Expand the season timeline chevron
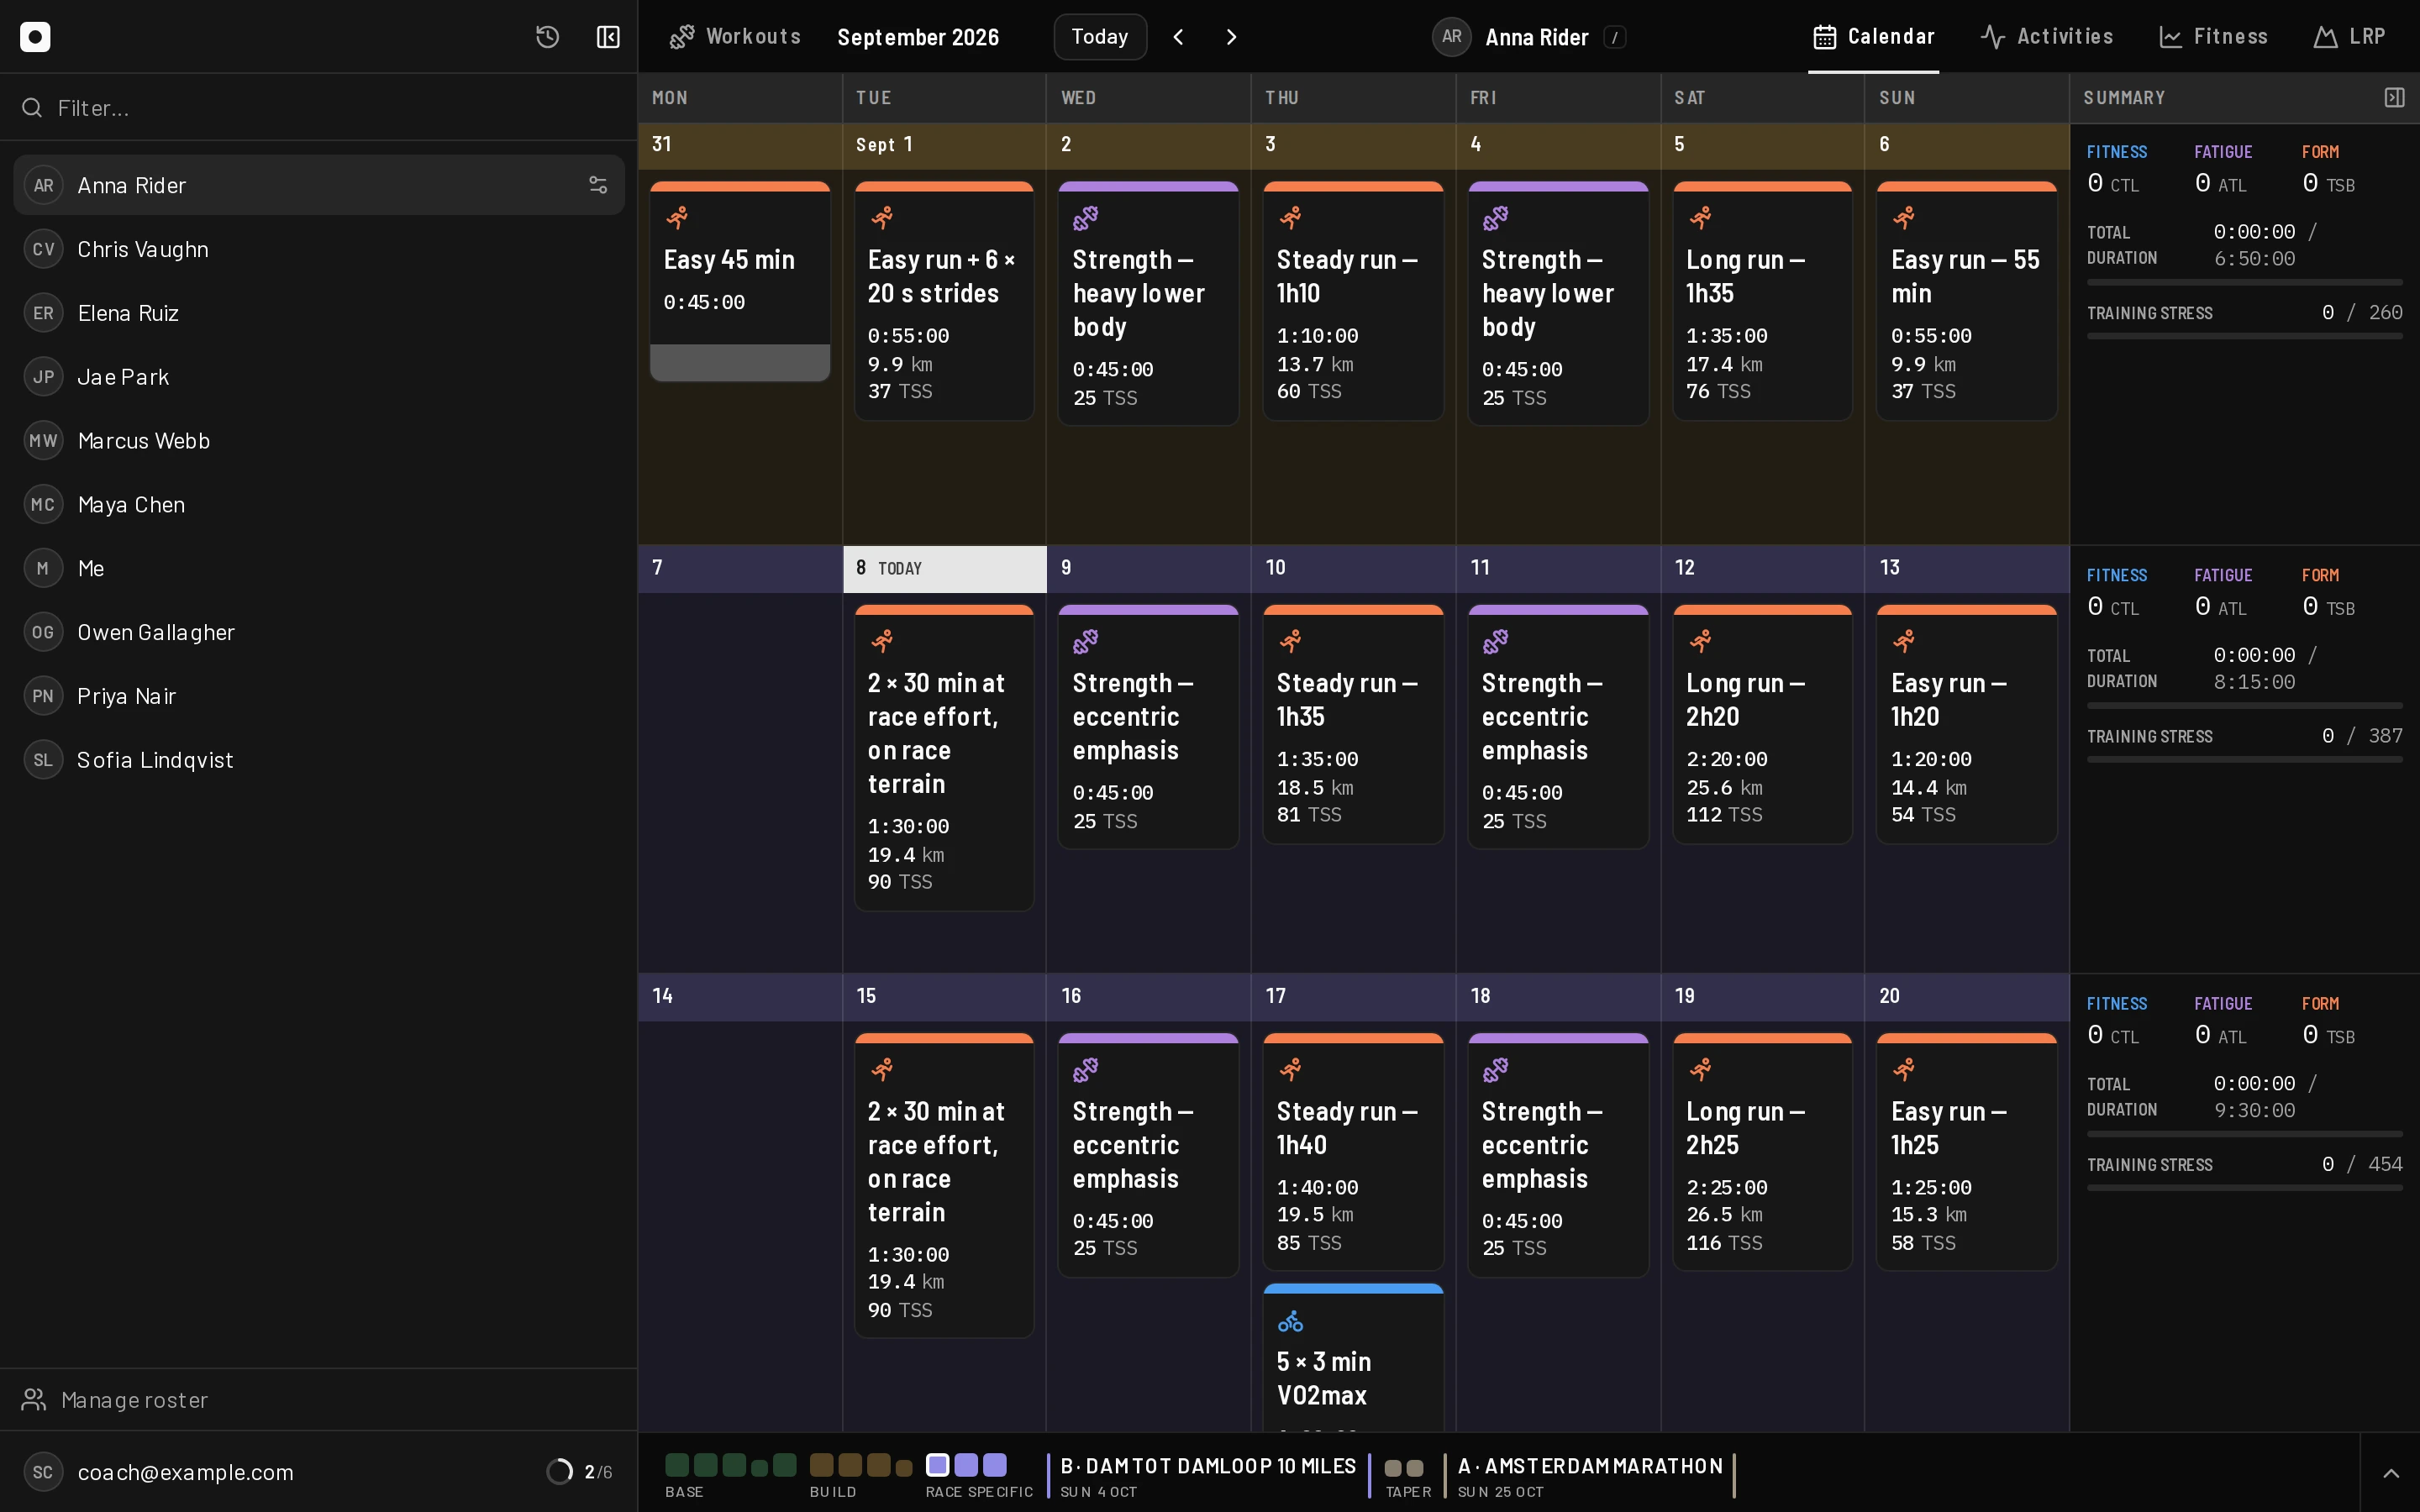 point(2390,1473)
